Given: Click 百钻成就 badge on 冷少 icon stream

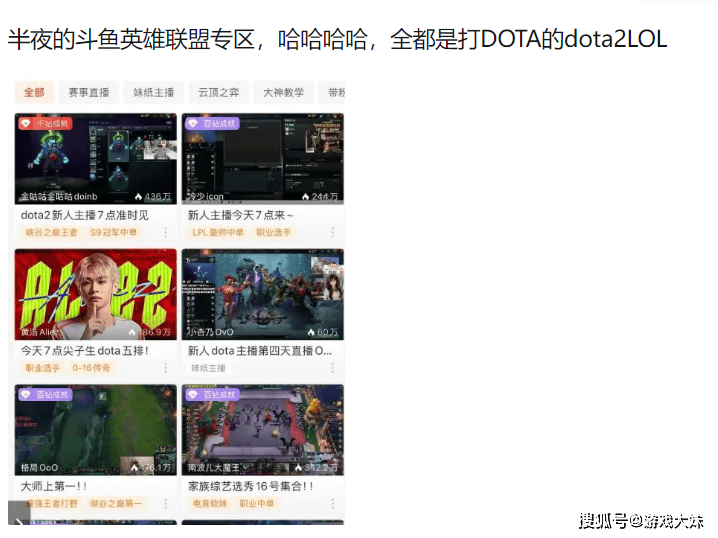Looking at the screenshot, I should [x=213, y=123].
